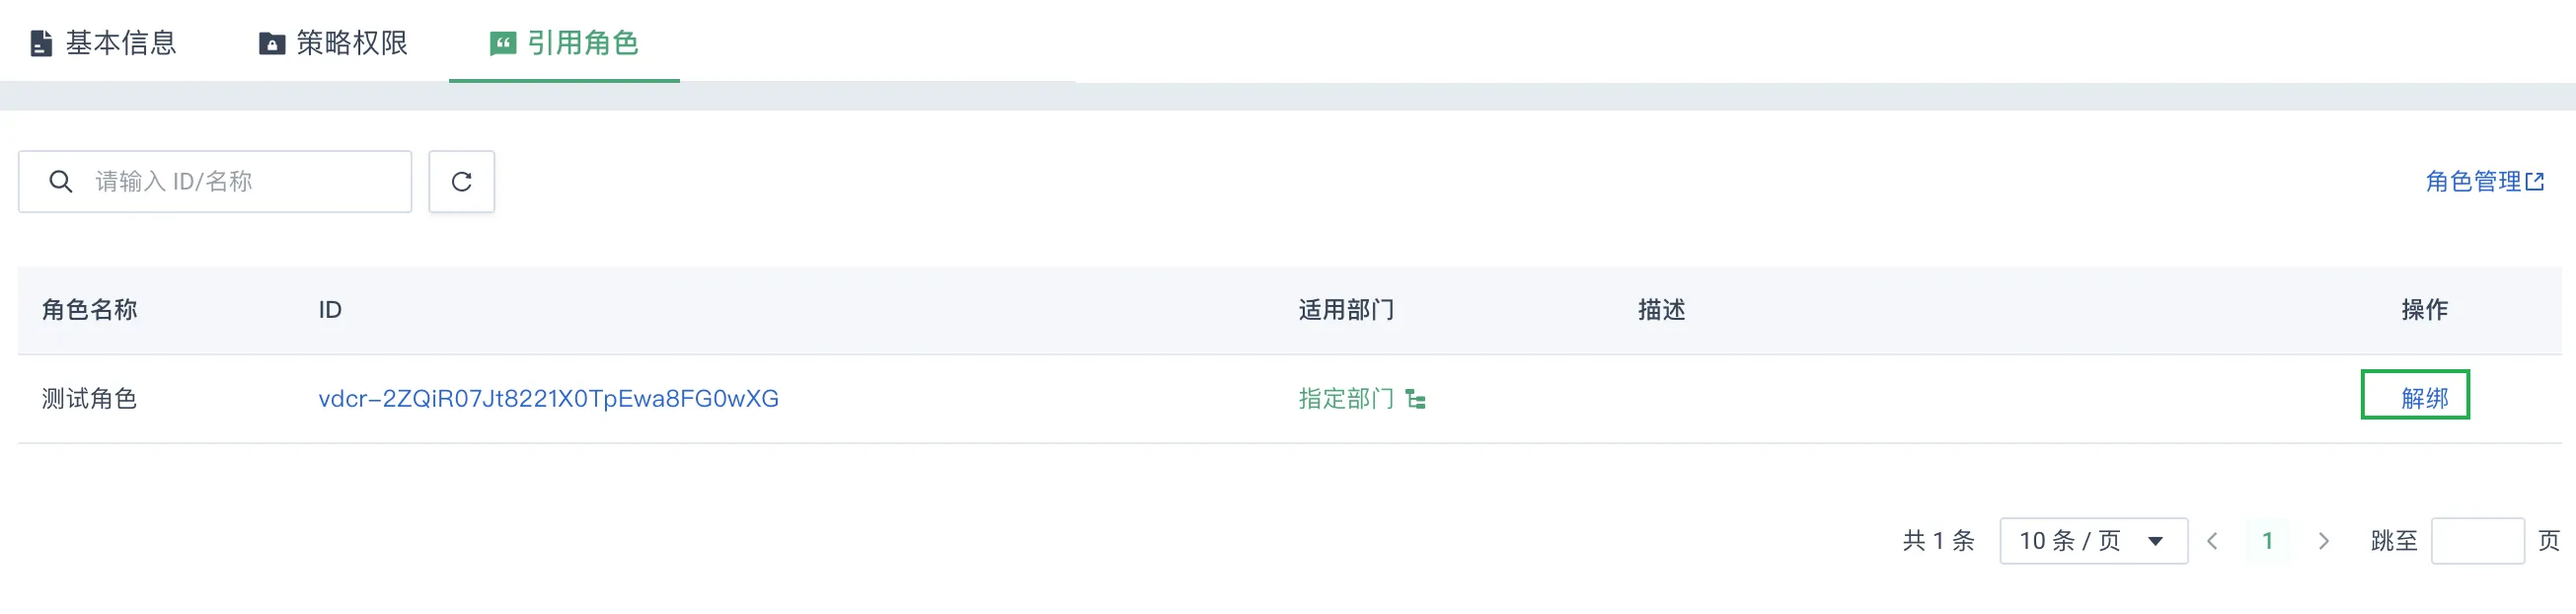Click the 指定部门 link
This screenshot has width=2576, height=614.
tap(1346, 399)
